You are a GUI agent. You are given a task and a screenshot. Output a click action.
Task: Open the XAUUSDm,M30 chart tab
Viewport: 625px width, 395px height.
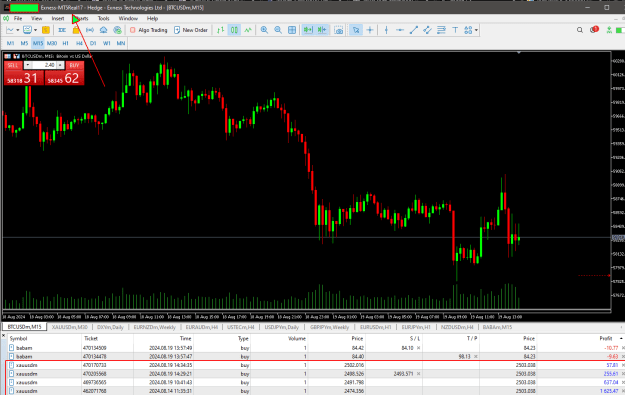point(70,327)
